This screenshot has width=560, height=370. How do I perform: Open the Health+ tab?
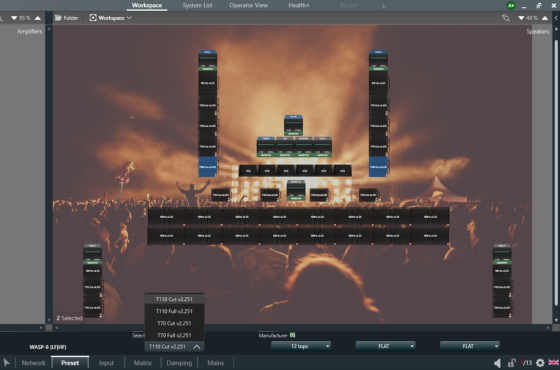pyautogui.click(x=299, y=5)
